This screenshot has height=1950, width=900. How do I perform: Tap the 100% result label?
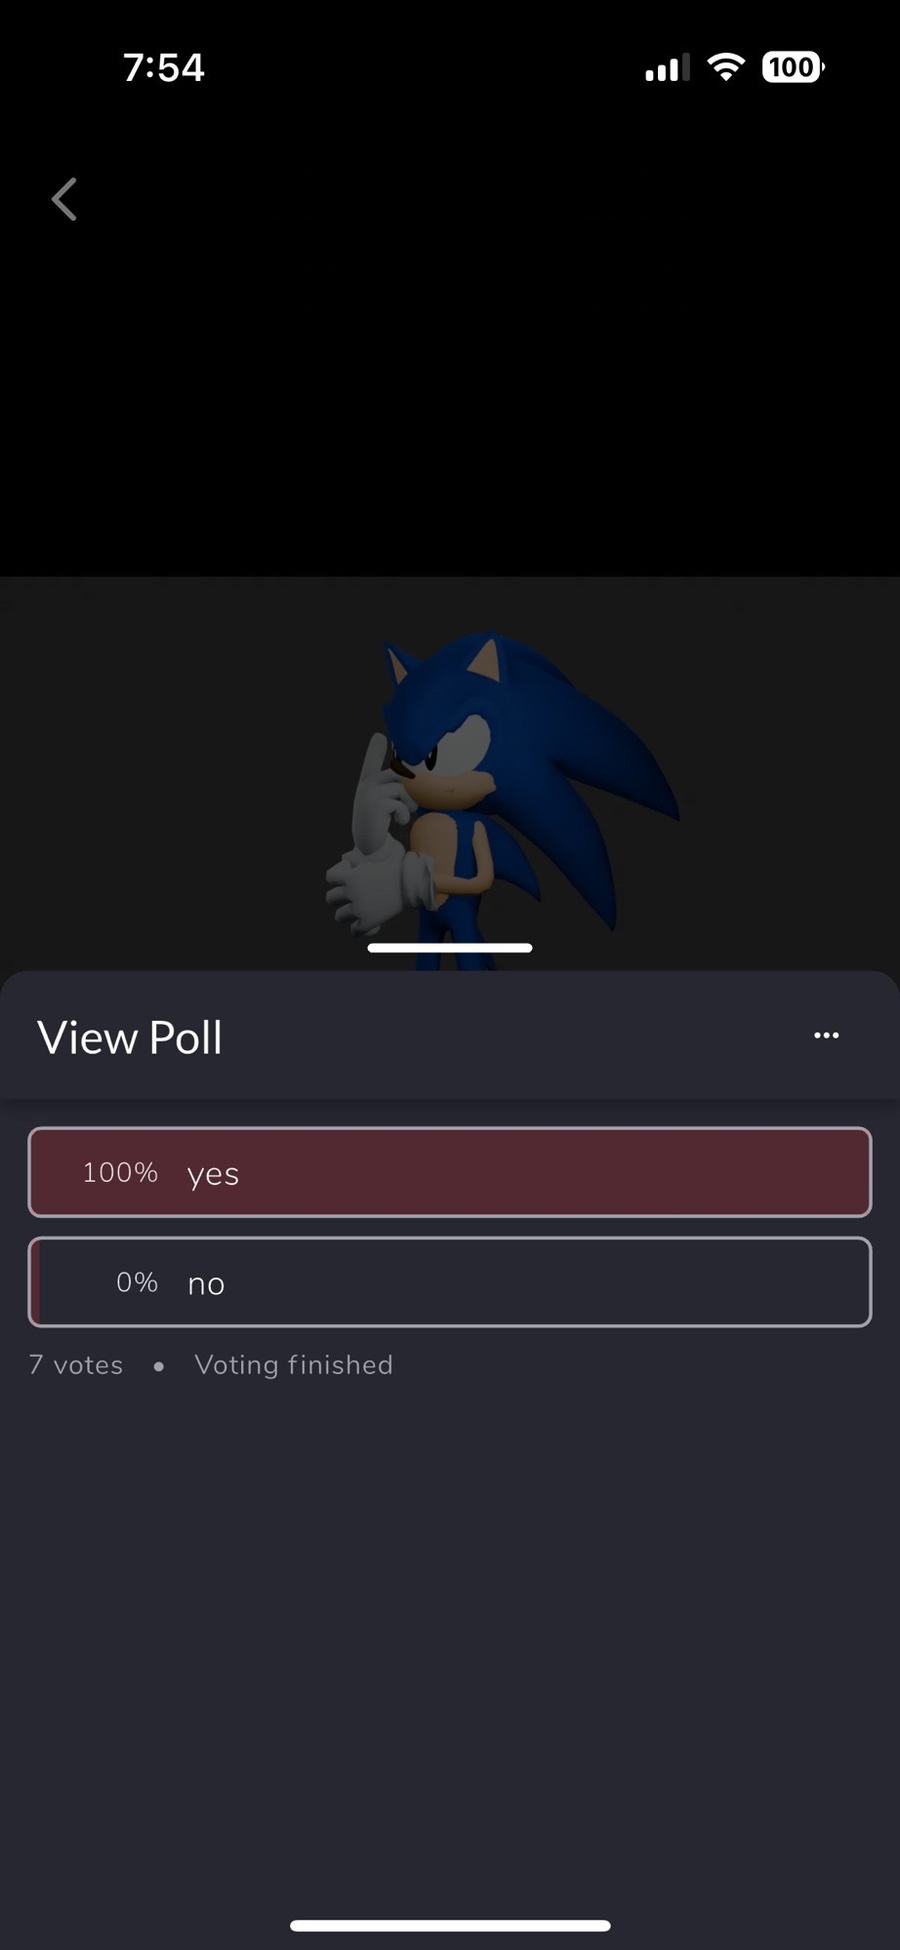tap(120, 1172)
